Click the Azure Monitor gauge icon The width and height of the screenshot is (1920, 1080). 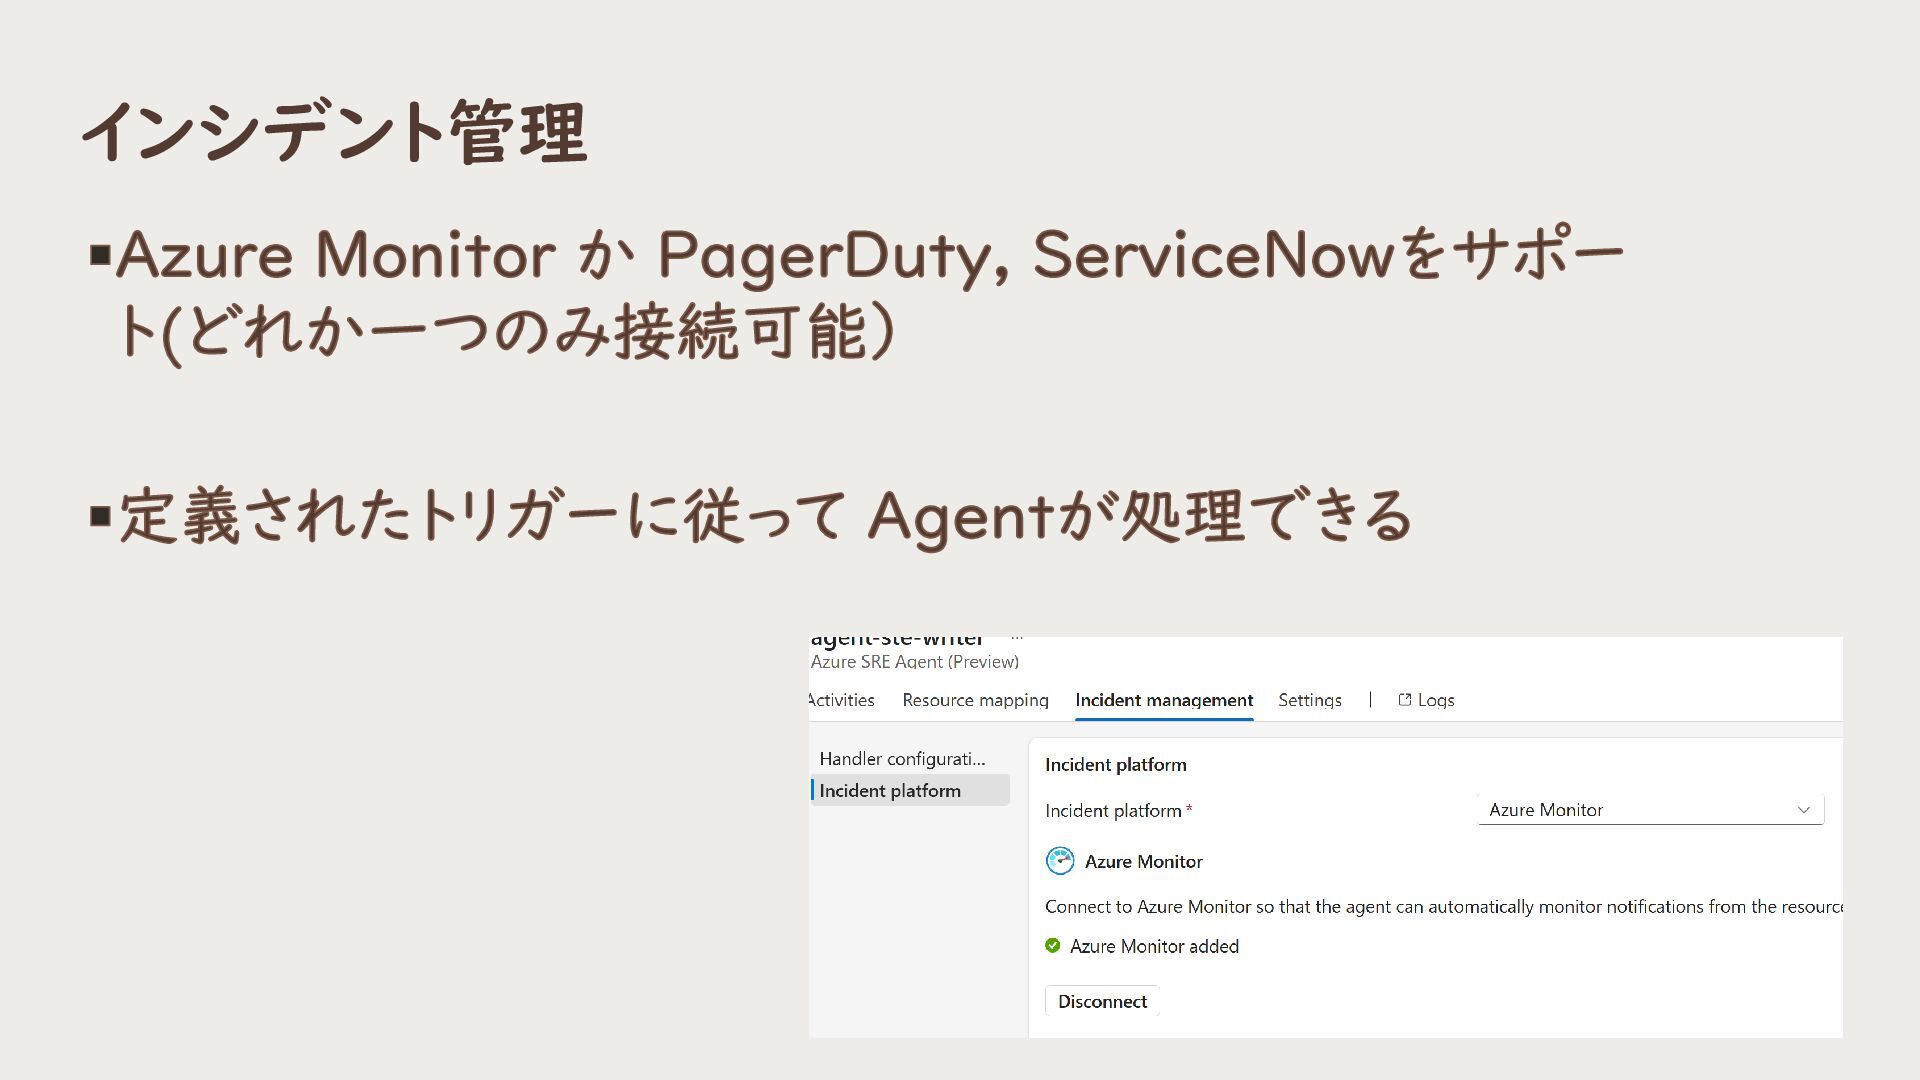[1060, 861]
